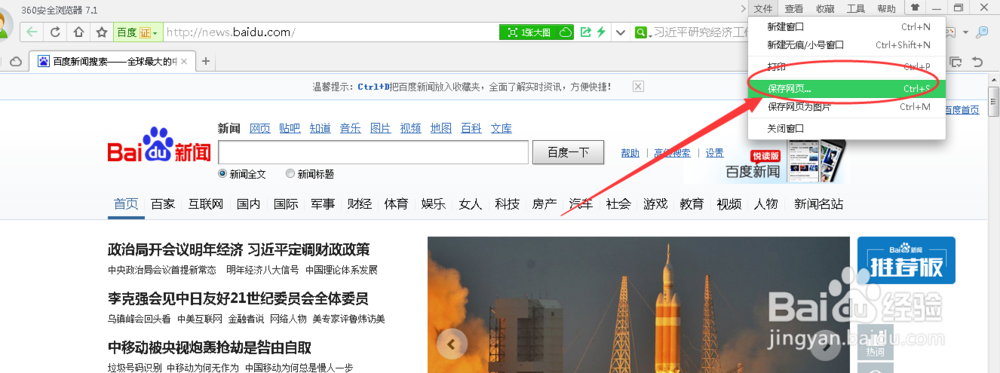Close the 百度新闻搜索 tab
The width and height of the screenshot is (1000, 373).
click(x=184, y=61)
